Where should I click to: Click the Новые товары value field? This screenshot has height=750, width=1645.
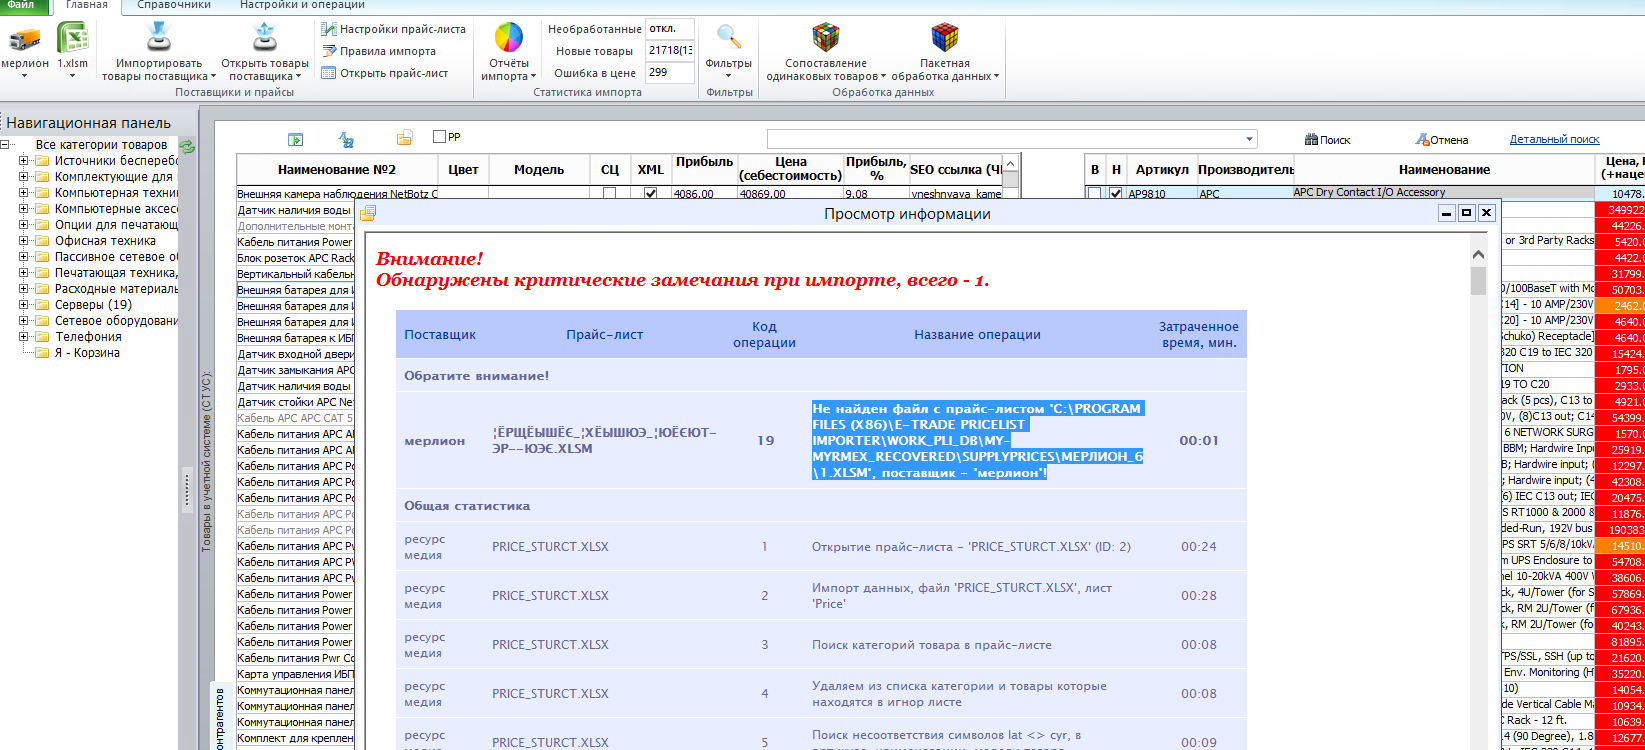tap(669, 51)
